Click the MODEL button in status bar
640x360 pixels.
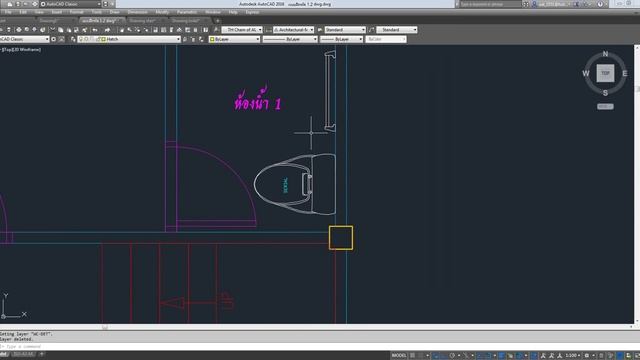tap(399, 356)
